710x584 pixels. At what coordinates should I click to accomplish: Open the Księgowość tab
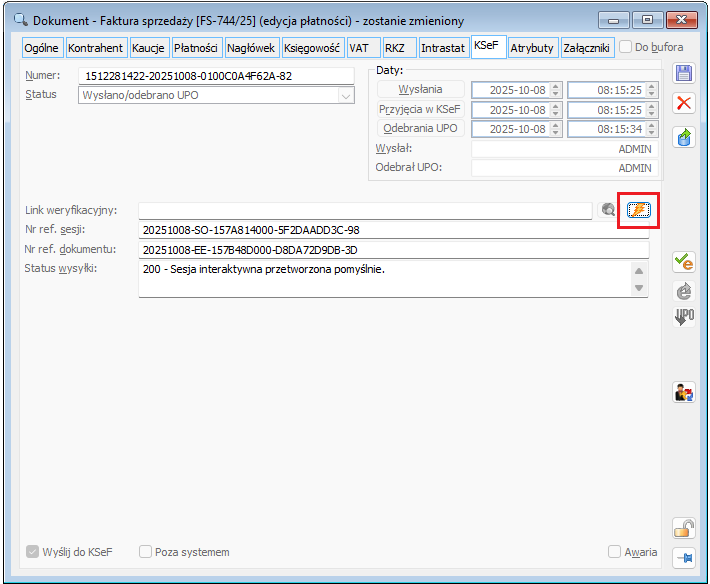pos(312,48)
